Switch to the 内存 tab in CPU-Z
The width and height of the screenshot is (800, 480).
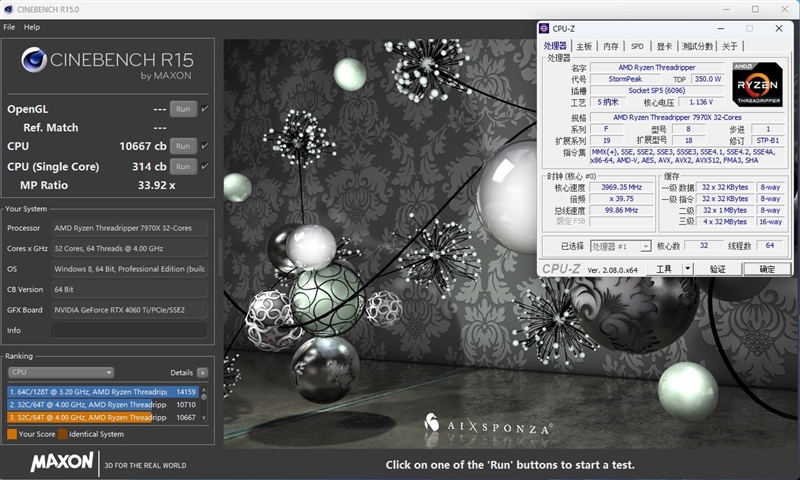click(610, 46)
